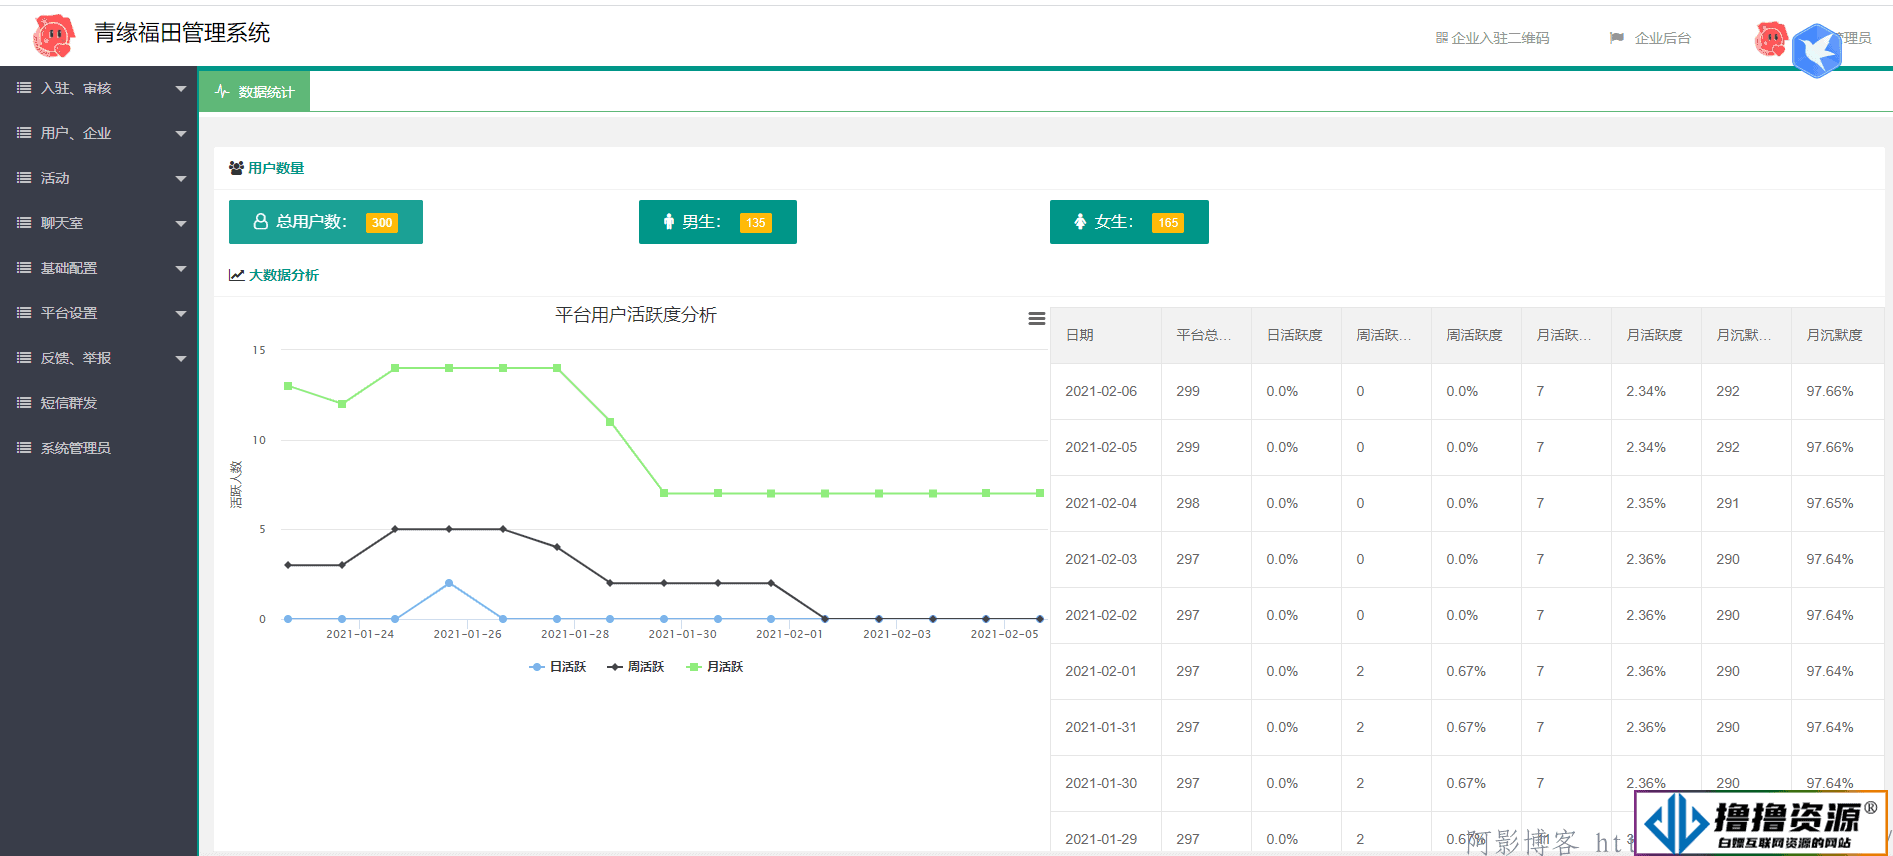1893x856 pixels.
Task: Click the 平台用户活跃度分析 chart title
Action: tap(636, 315)
